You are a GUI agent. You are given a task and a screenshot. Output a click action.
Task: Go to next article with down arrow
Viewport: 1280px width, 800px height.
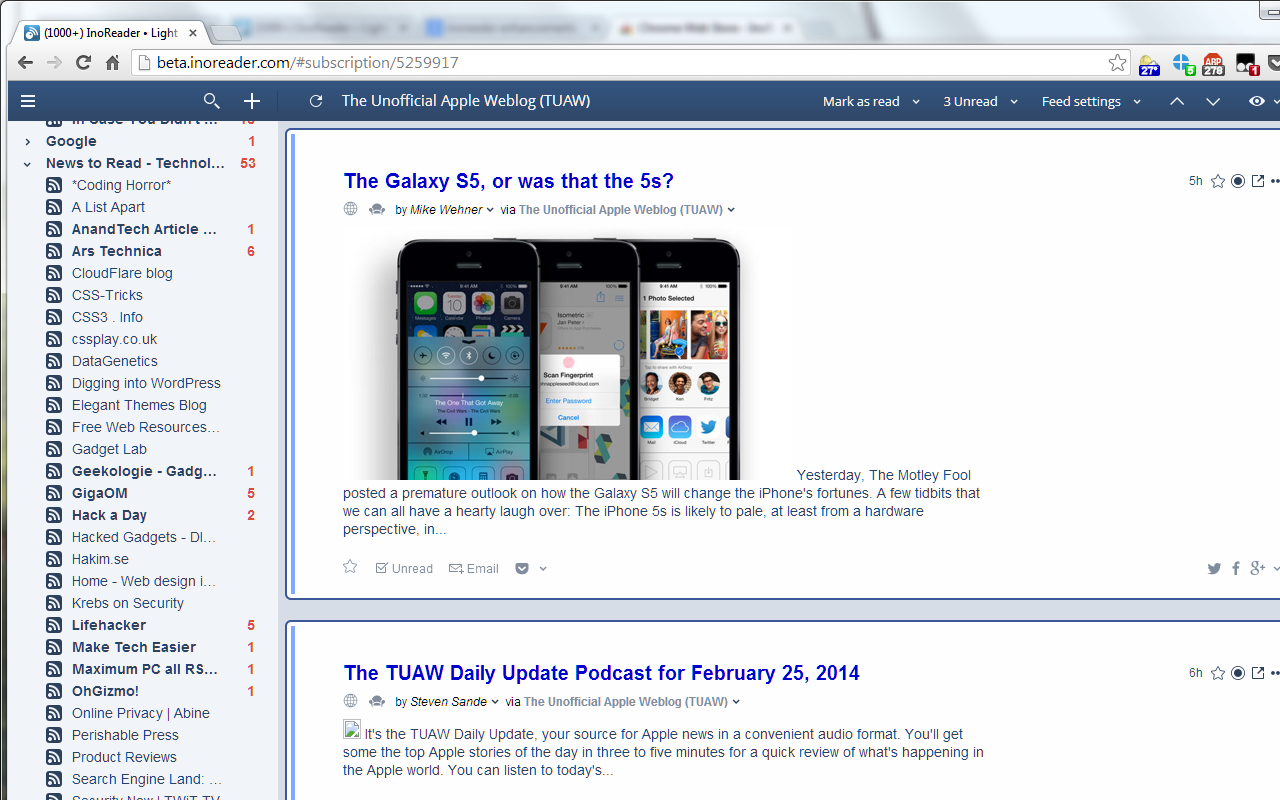(x=1213, y=101)
